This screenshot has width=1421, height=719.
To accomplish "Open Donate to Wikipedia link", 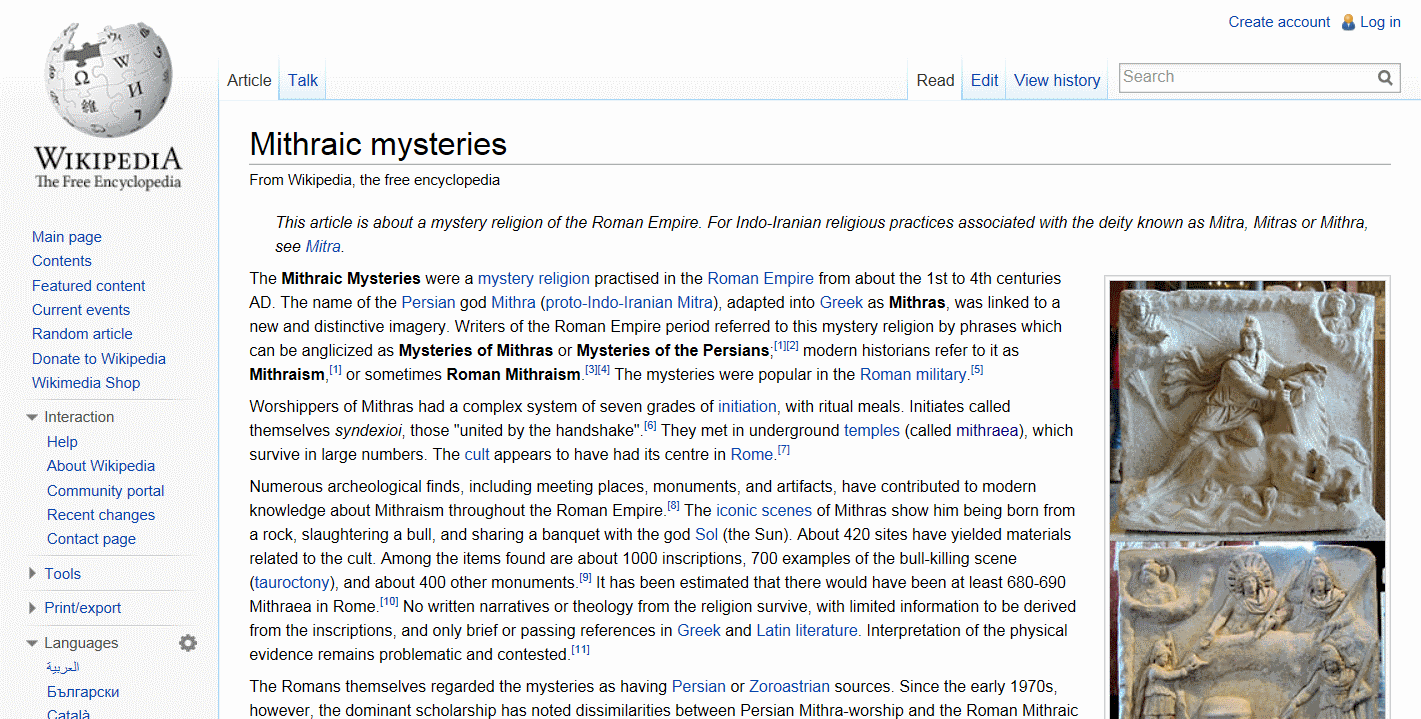I will click(x=99, y=359).
